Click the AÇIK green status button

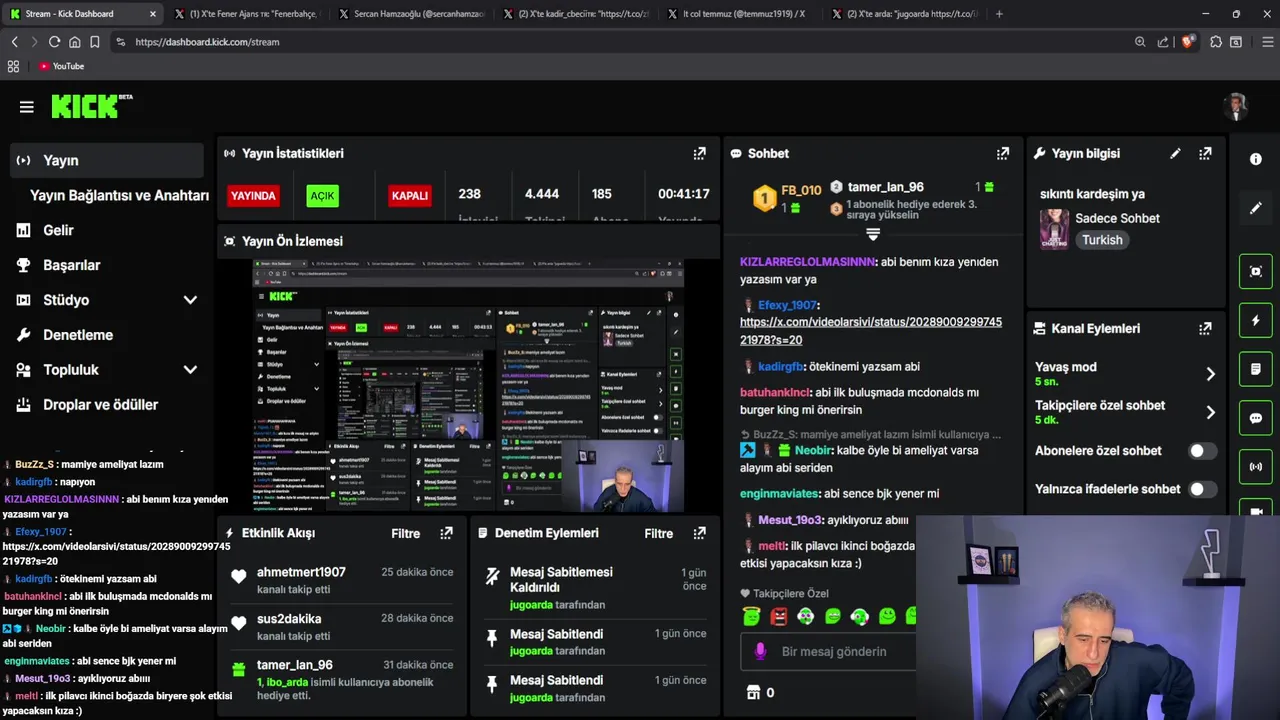[322, 196]
